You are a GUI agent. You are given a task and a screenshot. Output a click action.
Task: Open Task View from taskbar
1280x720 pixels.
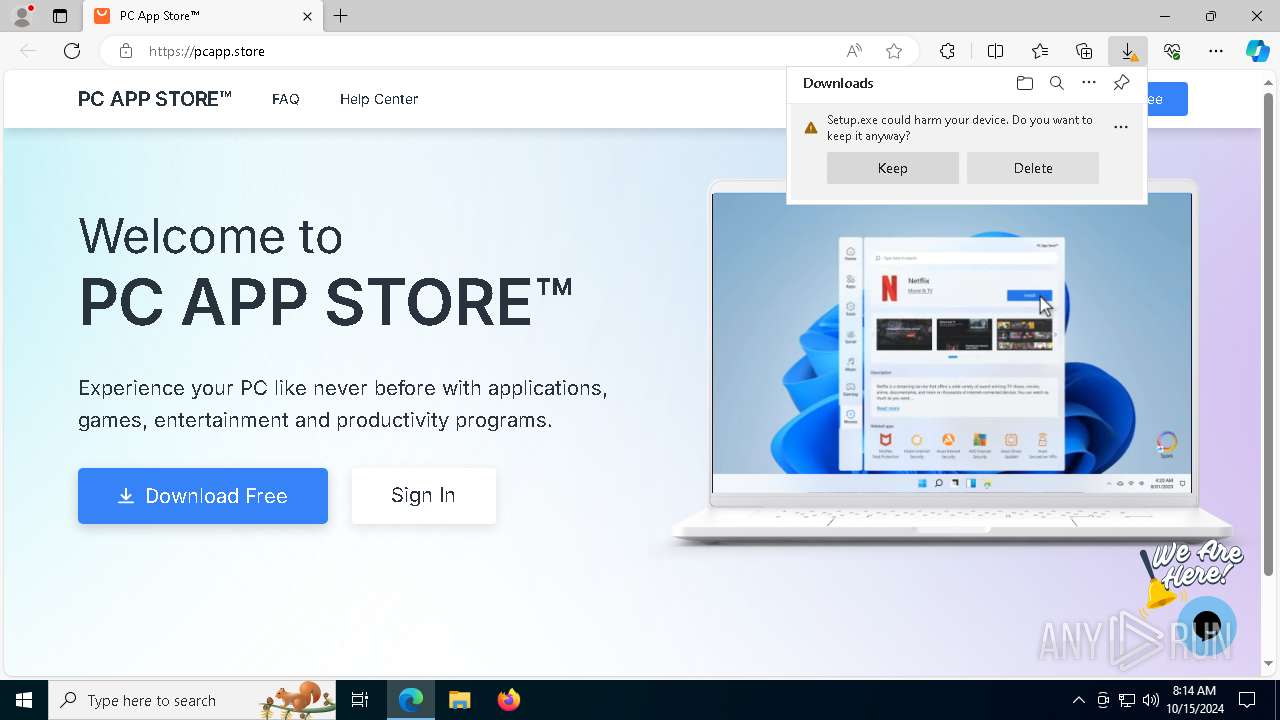[360, 700]
